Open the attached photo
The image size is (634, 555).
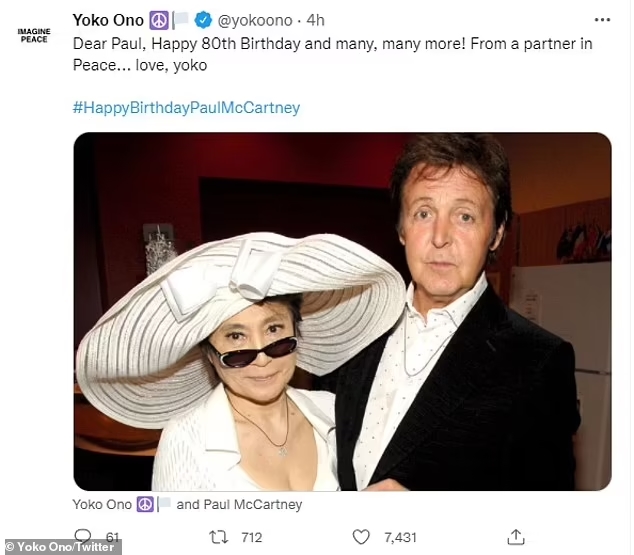(x=342, y=311)
